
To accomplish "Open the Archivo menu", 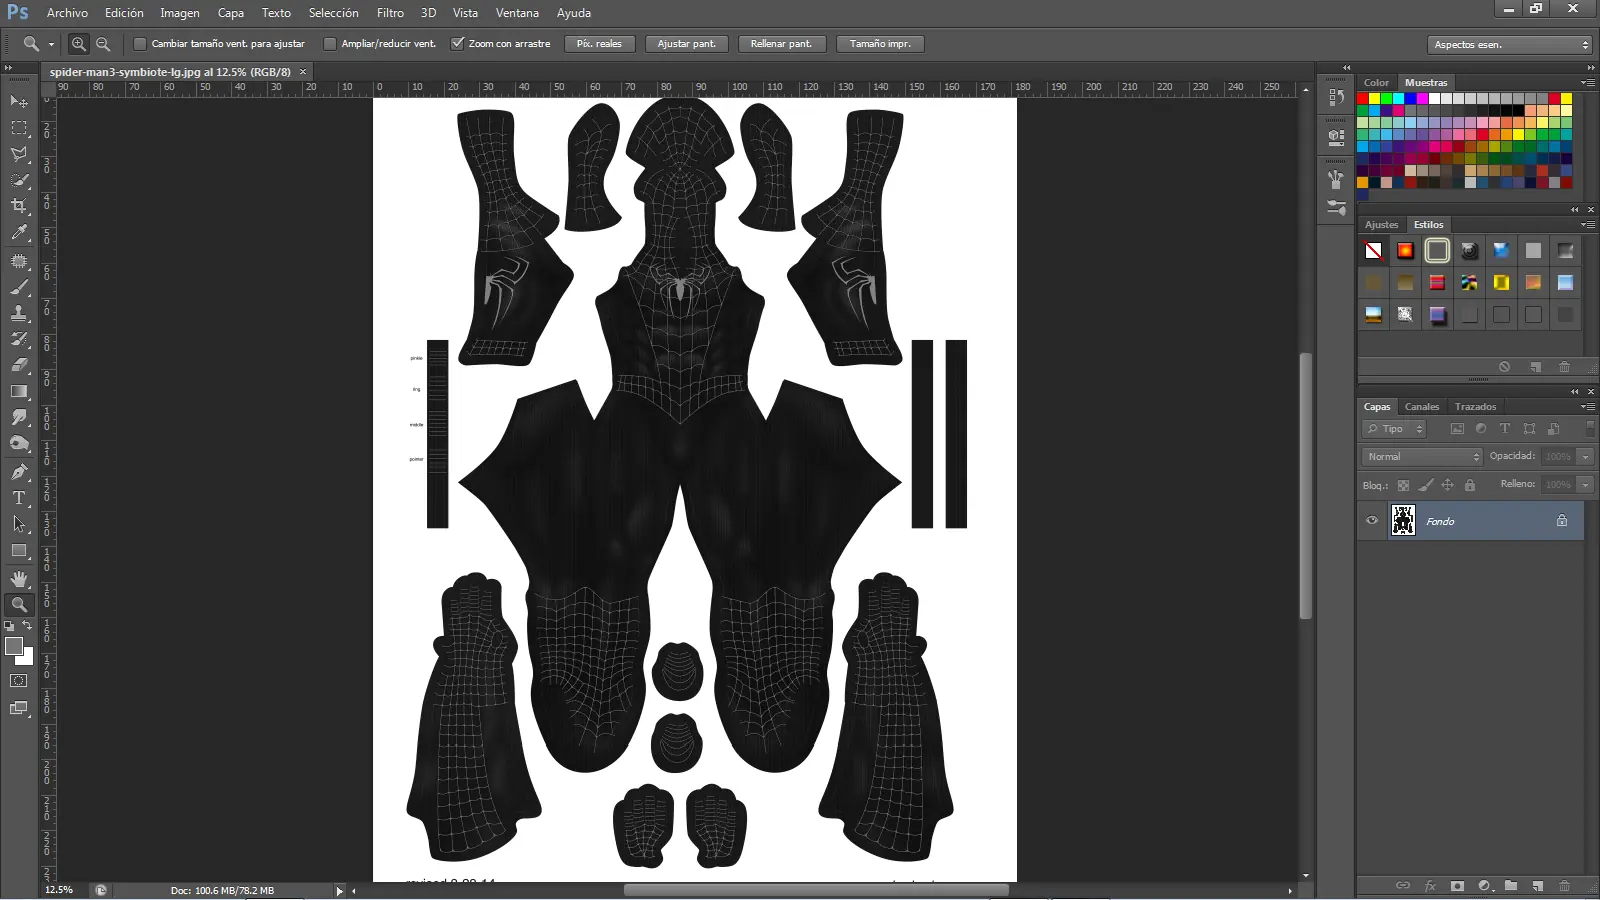I will (x=67, y=13).
